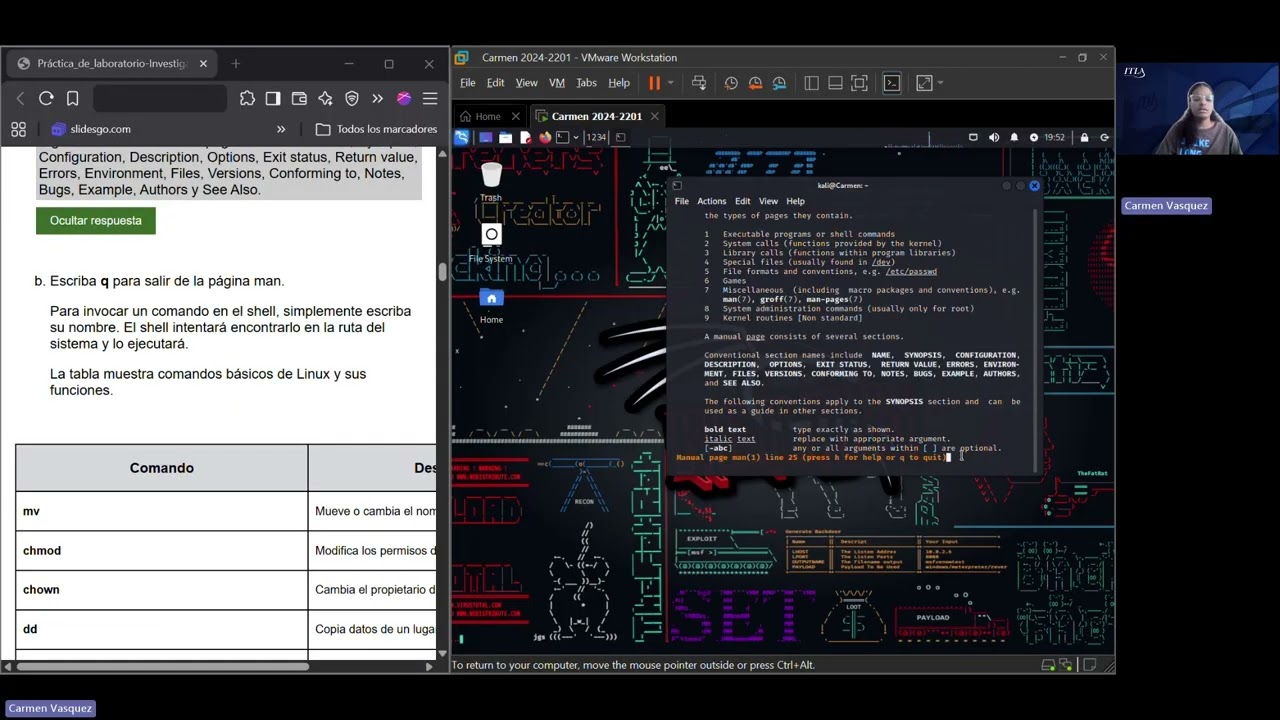
Task: Open Trash on Kali desktop
Action: 491,181
